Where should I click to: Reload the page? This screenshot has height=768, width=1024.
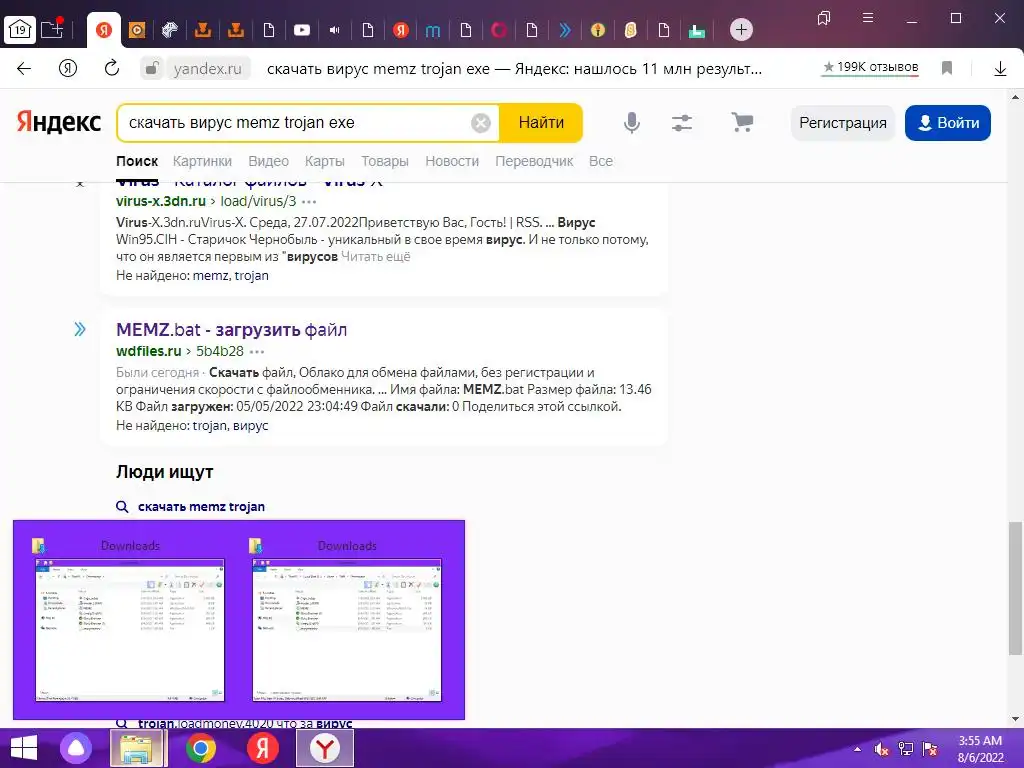tap(112, 68)
